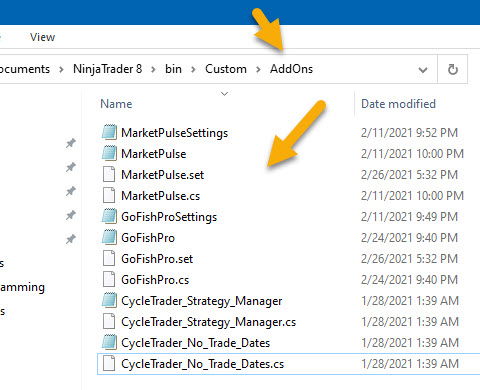Click the notepad icon of GoFishPro file
The image size is (480, 390).
click(109, 237)
